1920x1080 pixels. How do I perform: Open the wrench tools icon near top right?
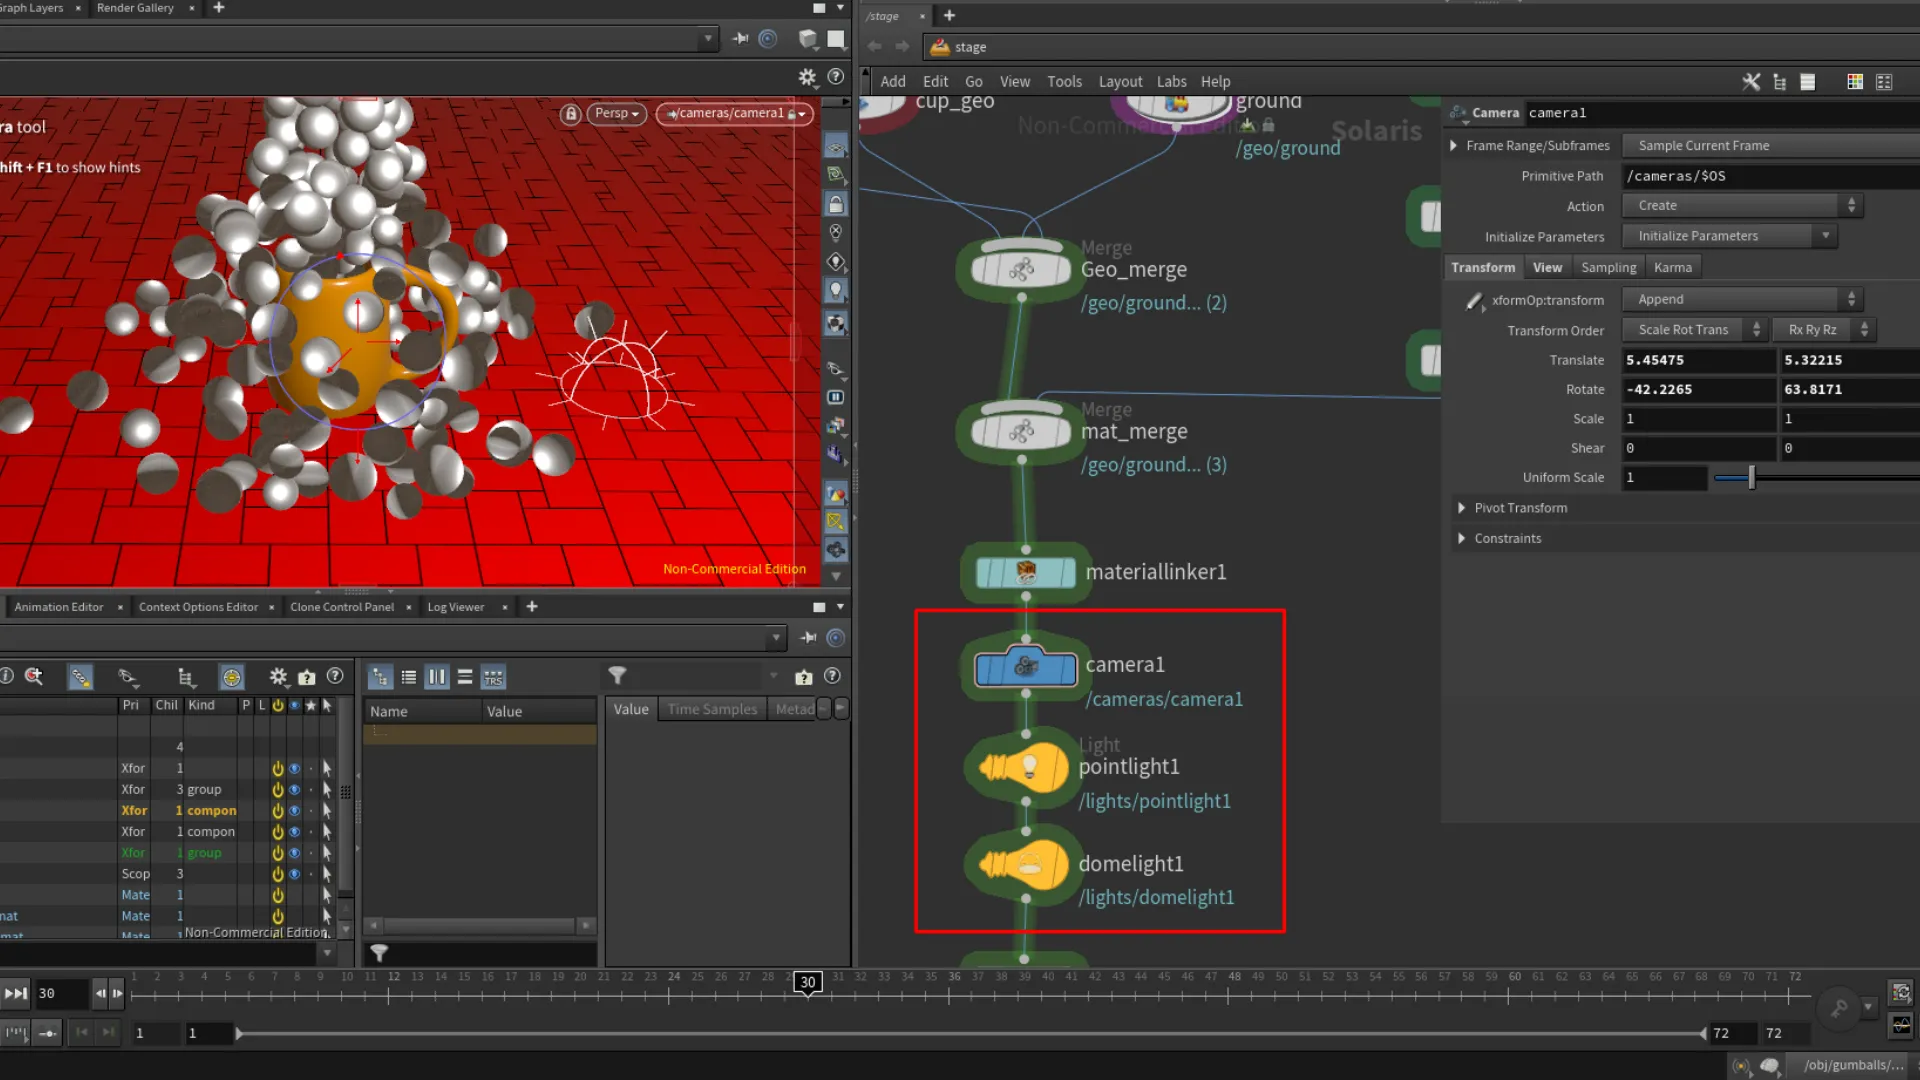(x=1751, y=82)
